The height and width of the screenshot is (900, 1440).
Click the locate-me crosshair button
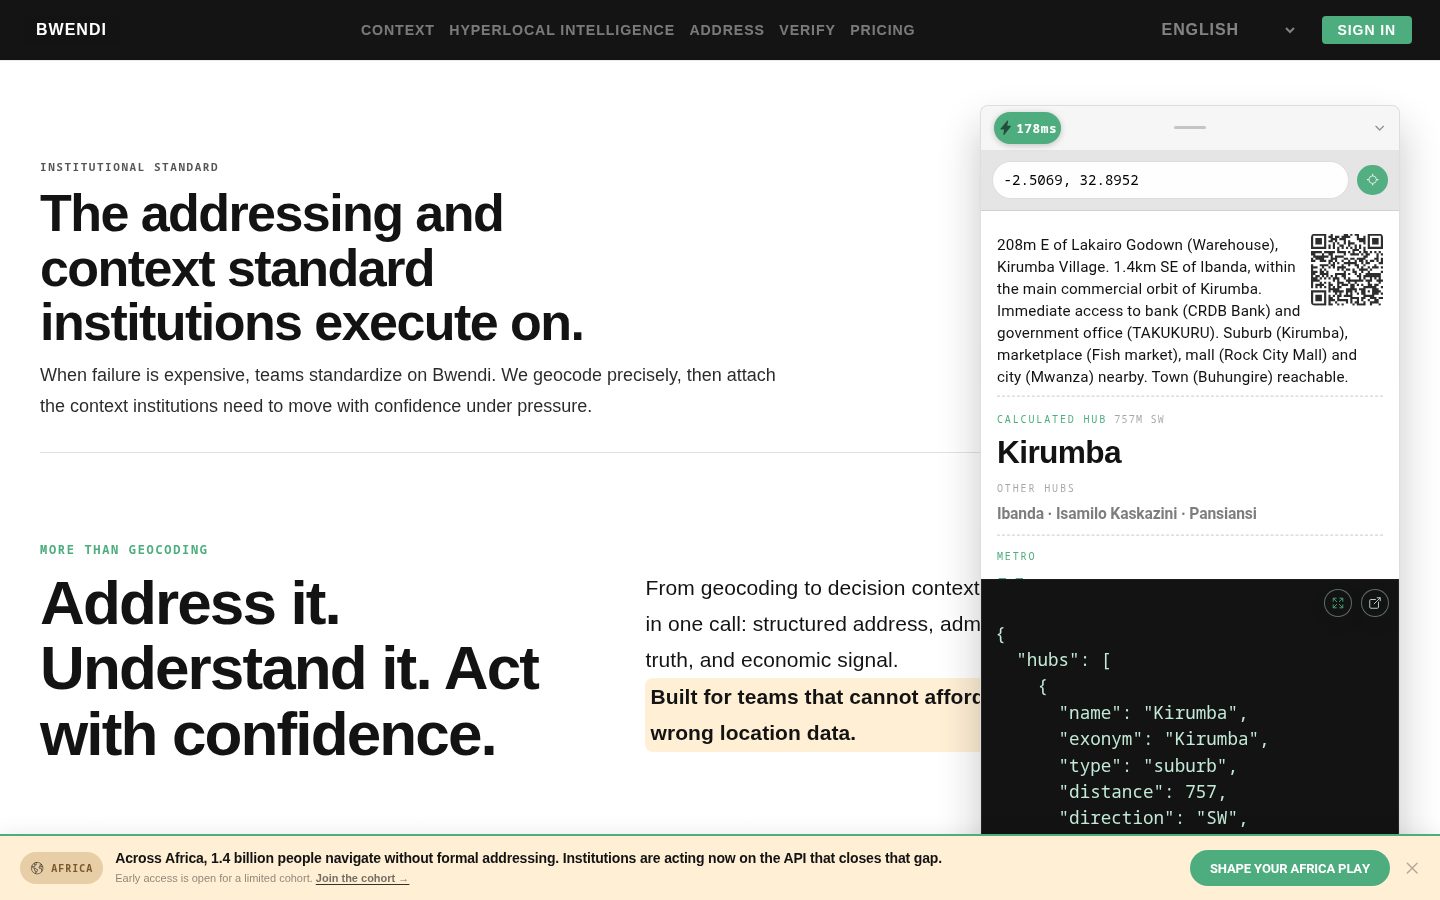pyautogui.click(x=1372, y=180)
